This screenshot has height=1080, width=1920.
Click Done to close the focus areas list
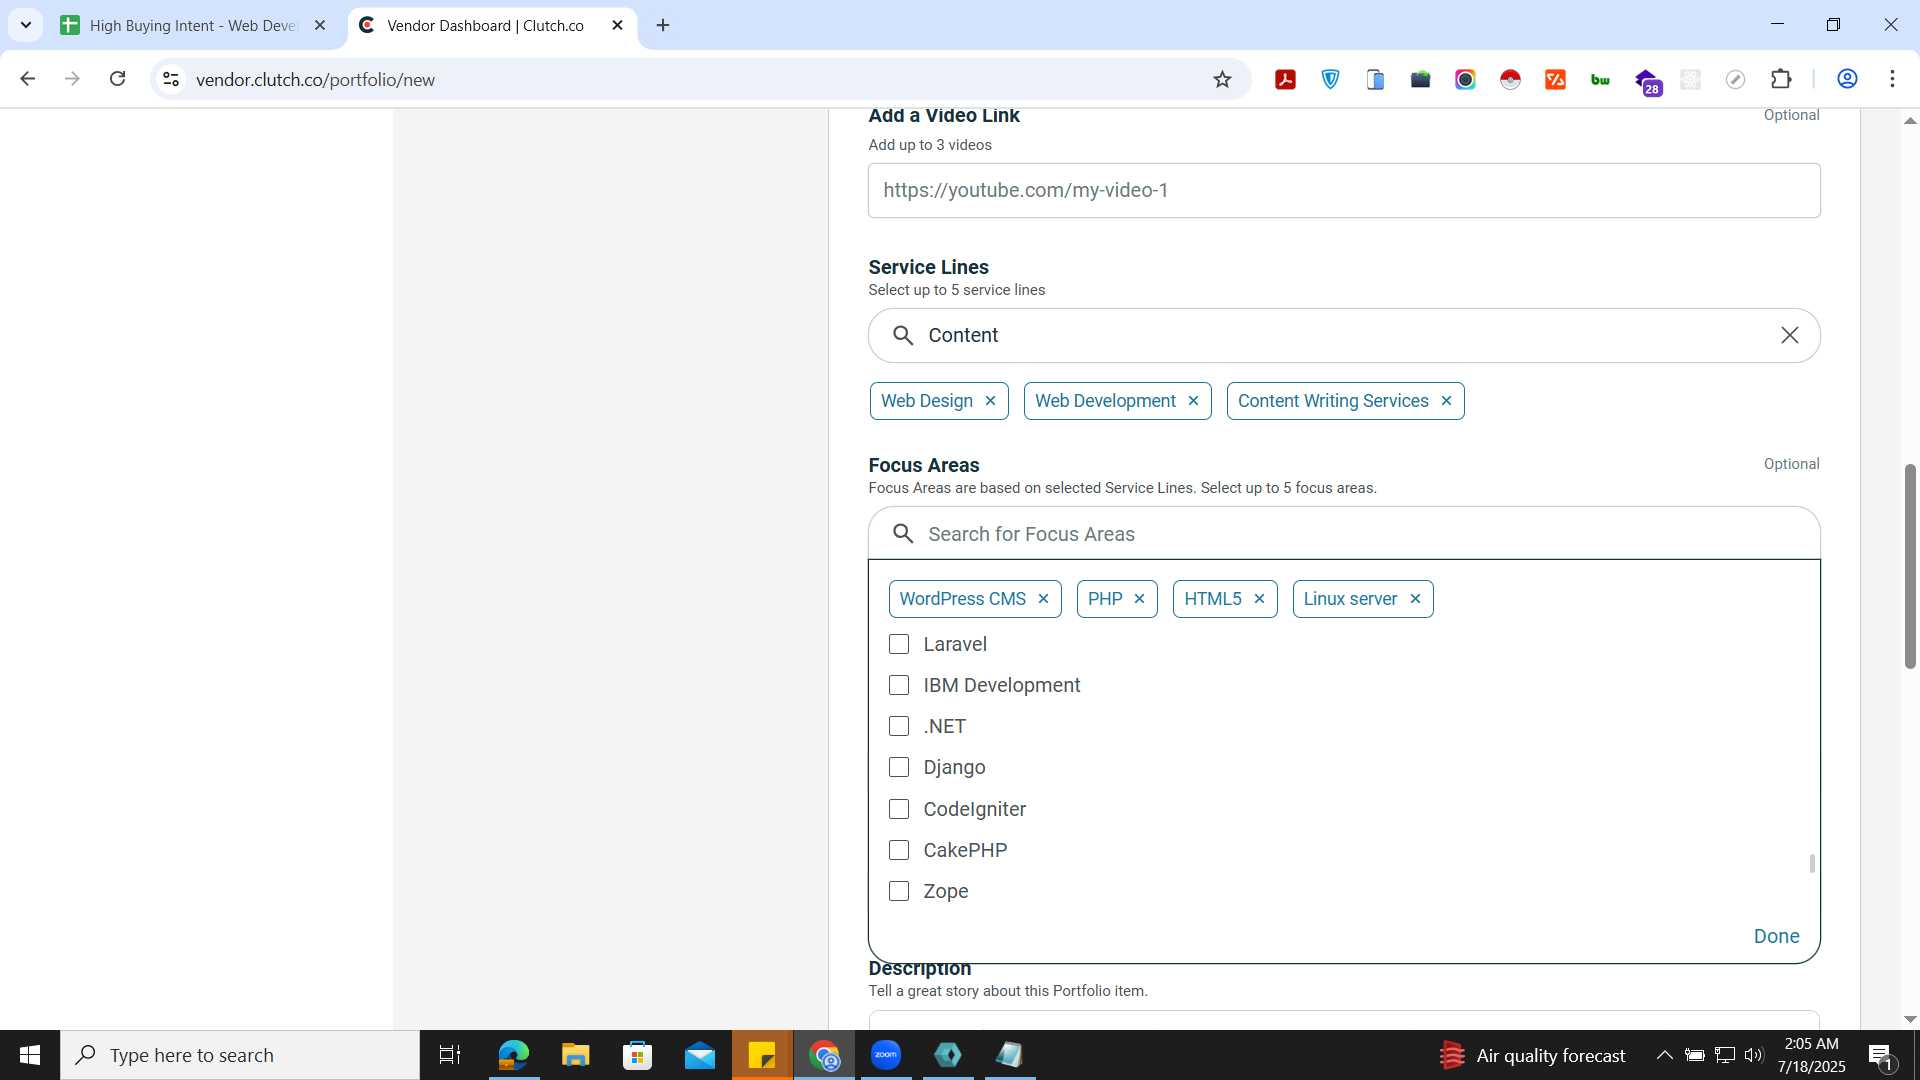click(x=1776, y=937)
